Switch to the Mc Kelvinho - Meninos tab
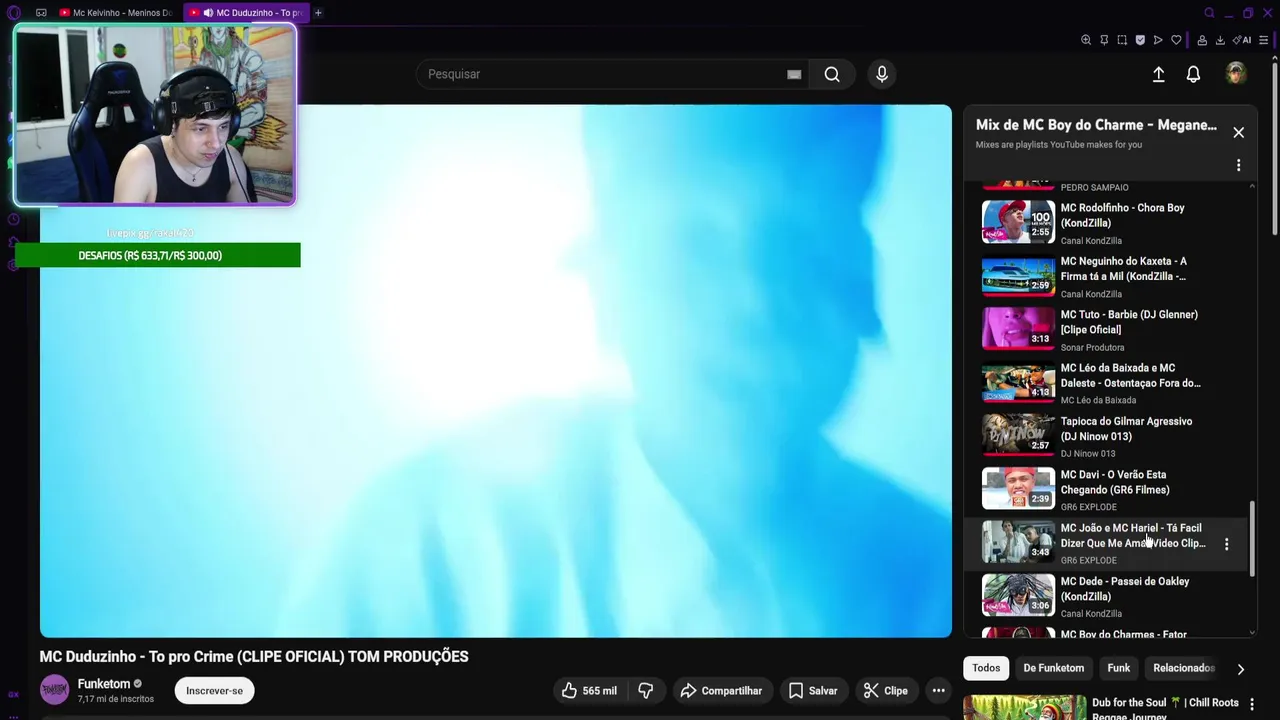Image resolution: width=1280 pixels, height=720 pixels. click(115, 13)
